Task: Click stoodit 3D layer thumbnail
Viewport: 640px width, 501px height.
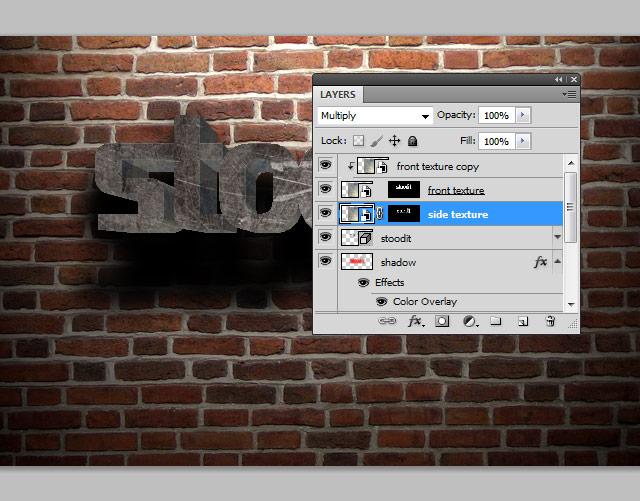Action: click(x=357, y=238)
